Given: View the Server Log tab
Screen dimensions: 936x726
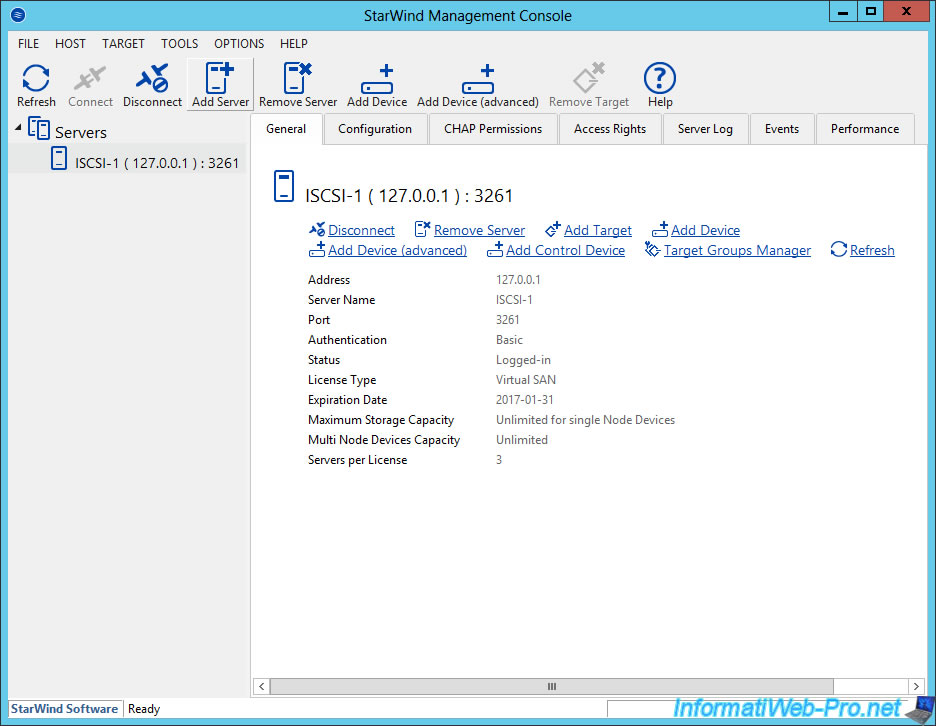Looking at the screenshot, I should point(705,129).
